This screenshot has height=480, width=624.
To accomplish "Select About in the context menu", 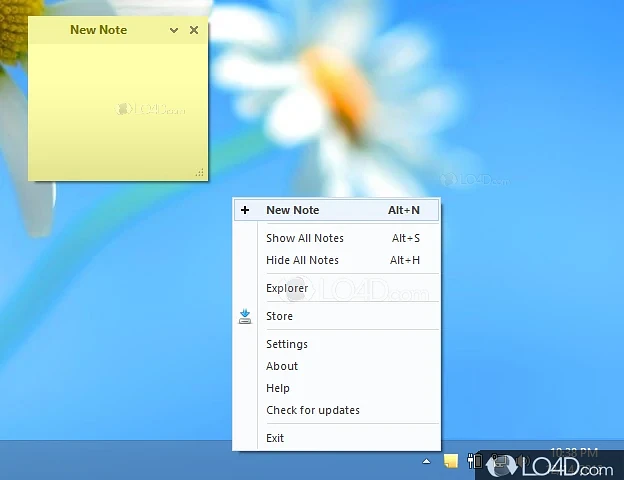I will point(282,366).
